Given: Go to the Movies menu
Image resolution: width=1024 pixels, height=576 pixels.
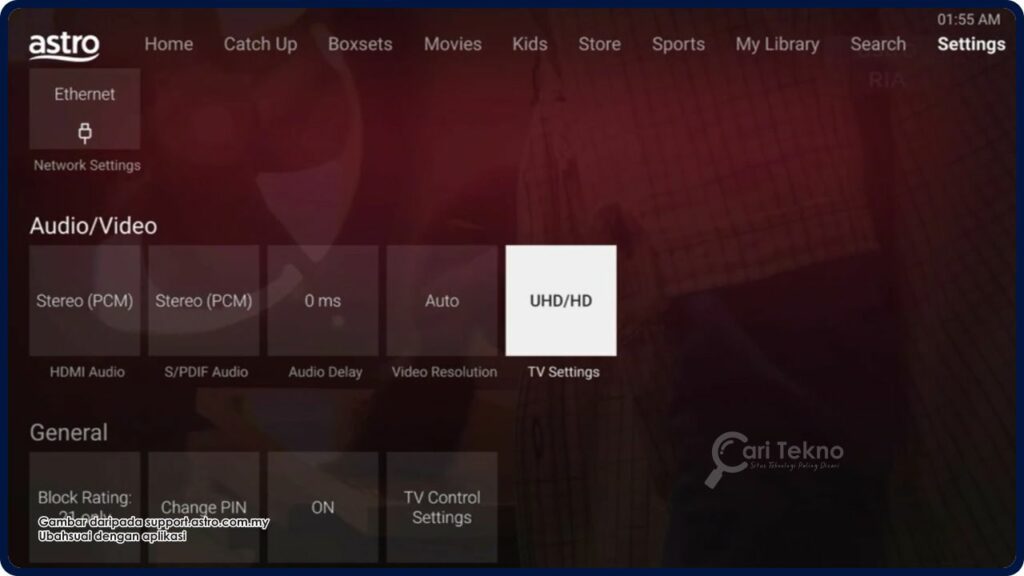Looking at the screenshot, I should pos(452,44).
